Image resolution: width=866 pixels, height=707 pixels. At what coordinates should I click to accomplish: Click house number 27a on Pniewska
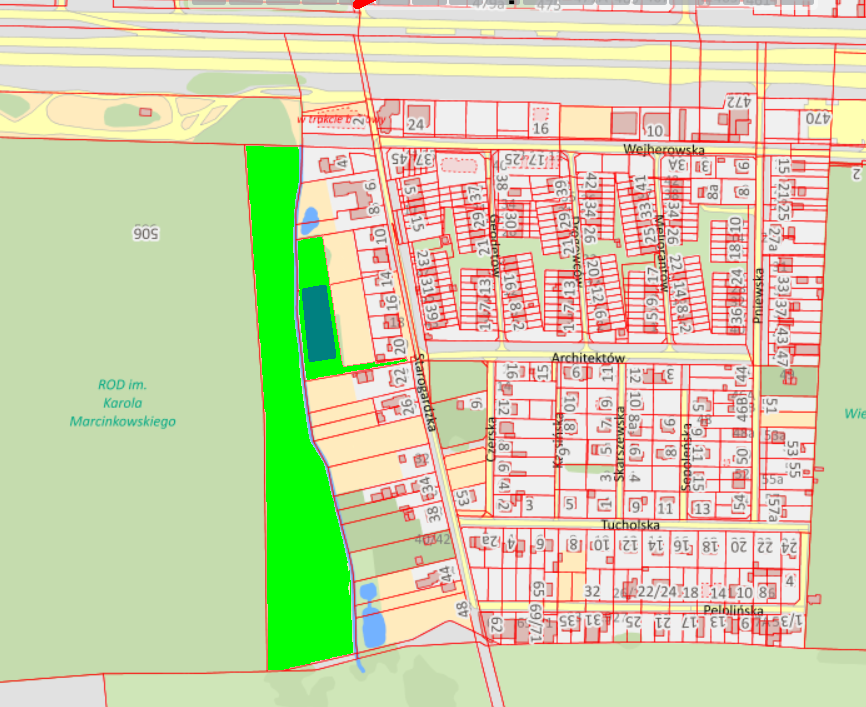[x=773, y=238]
